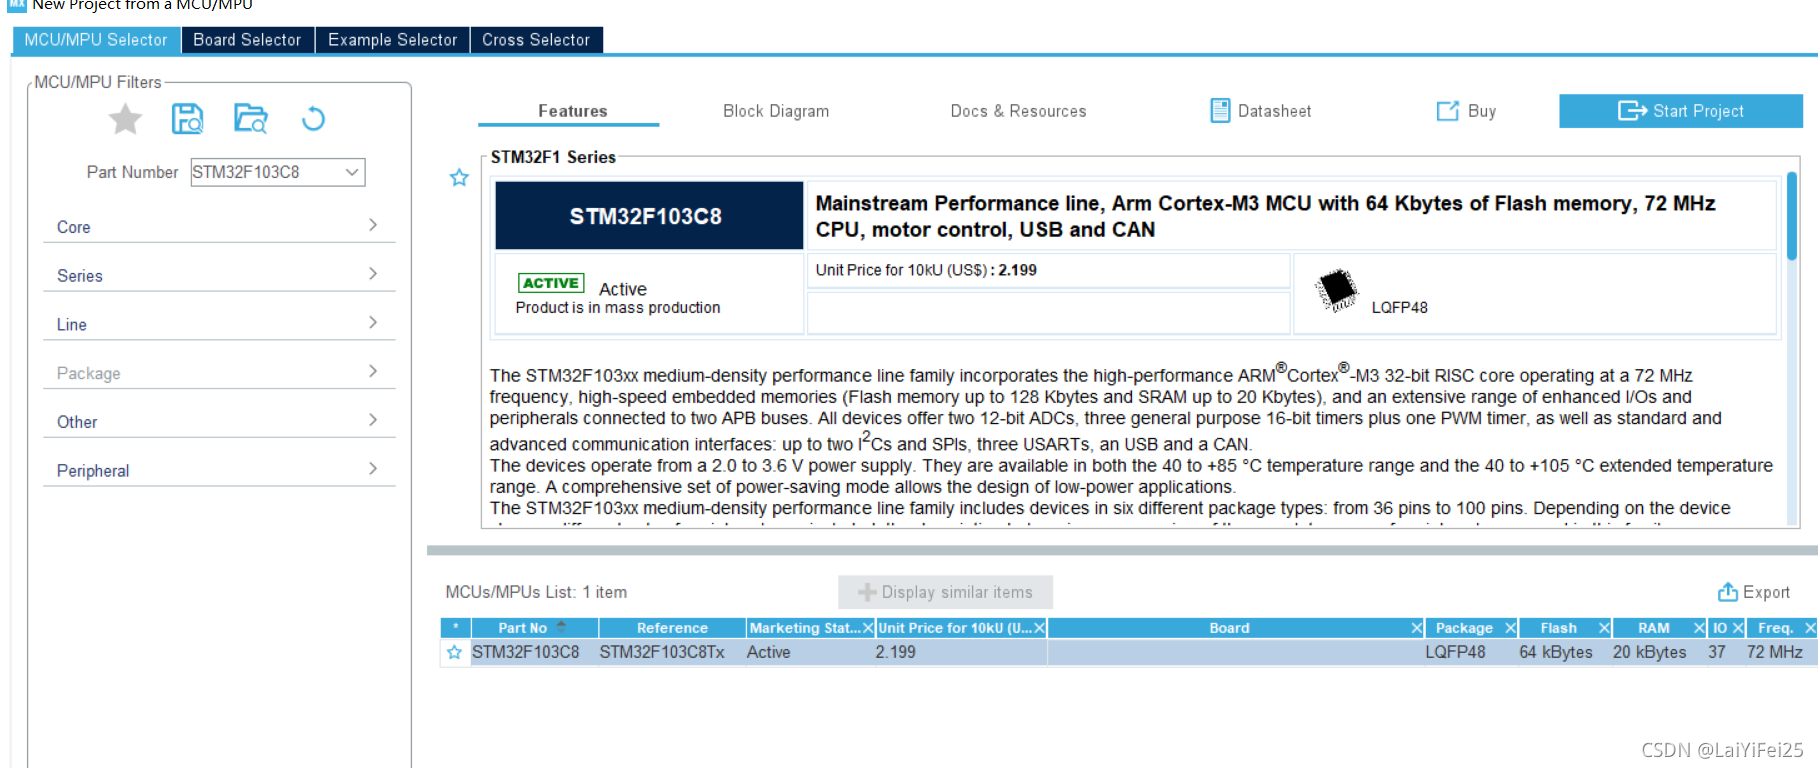
Task: Click the star column header
Action: [x=455, y=628]
